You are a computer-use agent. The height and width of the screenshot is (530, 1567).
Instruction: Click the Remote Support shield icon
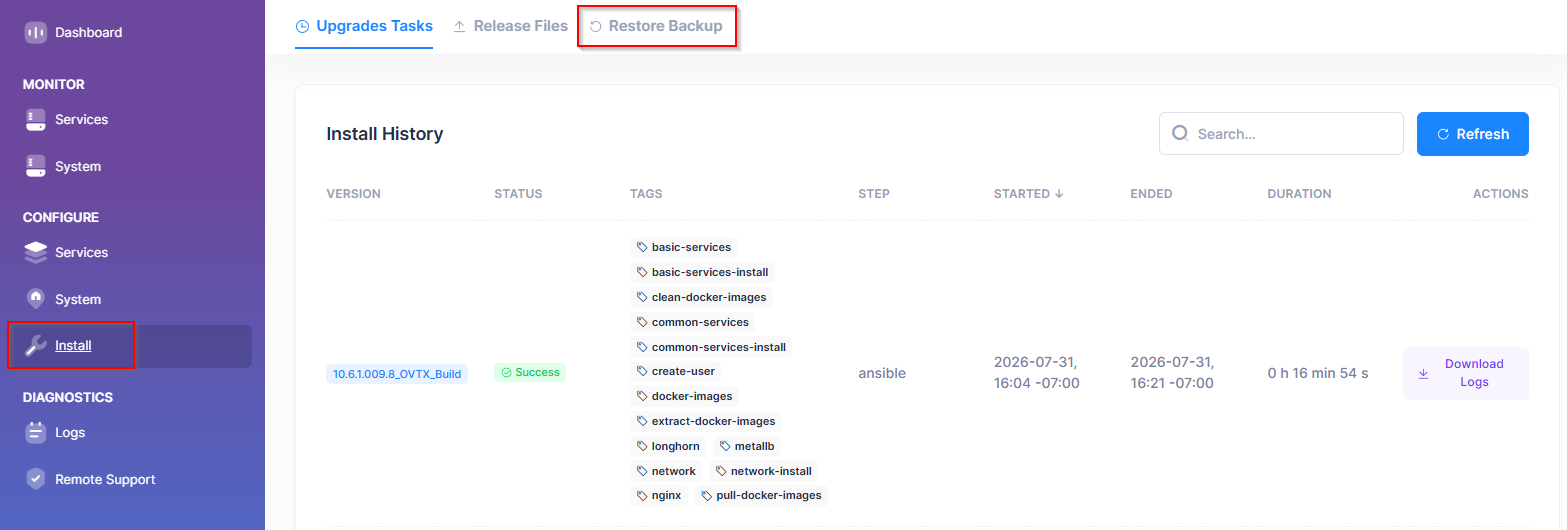[x=35, y=479]
